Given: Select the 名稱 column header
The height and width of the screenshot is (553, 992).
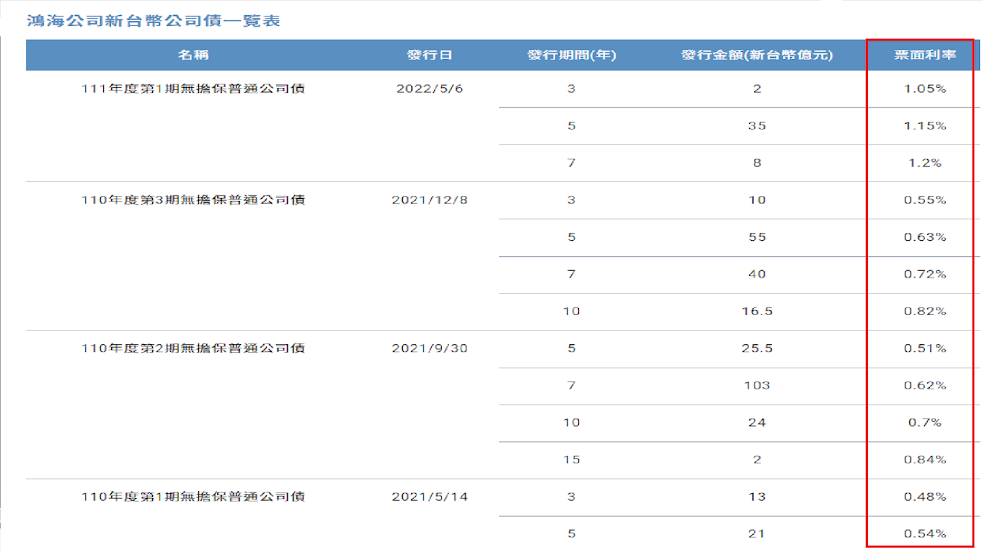Looking at the screenshot, I should click(194, 55).
